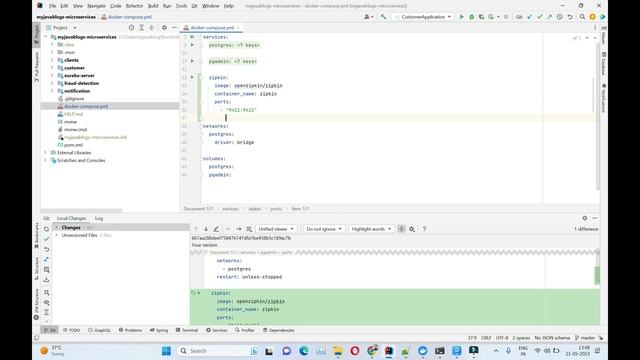640x360 pixels.
Task: Click the diff viewer vertical scrollbar
Action: pos(597,275)
